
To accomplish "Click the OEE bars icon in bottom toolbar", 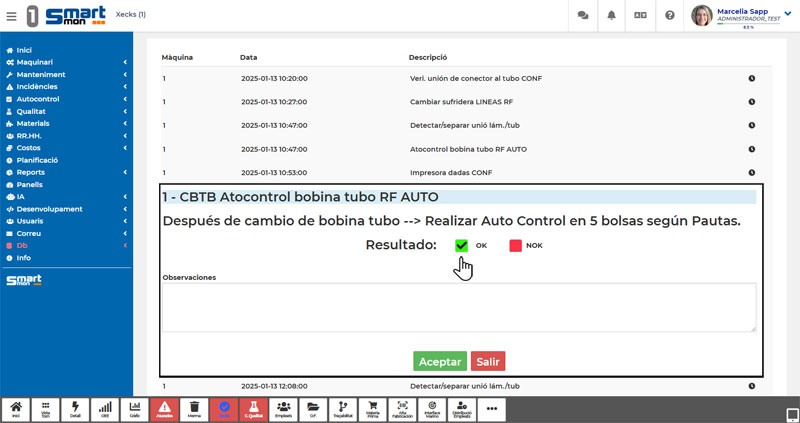I will 105,409.
